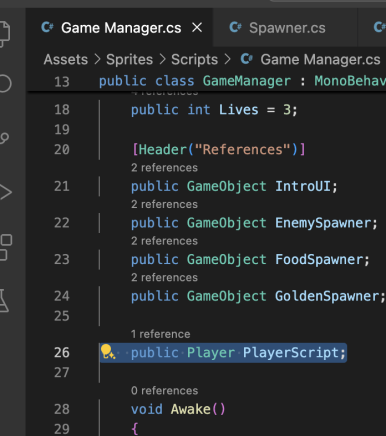Image resolution: width=386 pixels, height=436 pixels.
Task: Click 'GameManager' class name in sticky line
Action: point(247,81)
